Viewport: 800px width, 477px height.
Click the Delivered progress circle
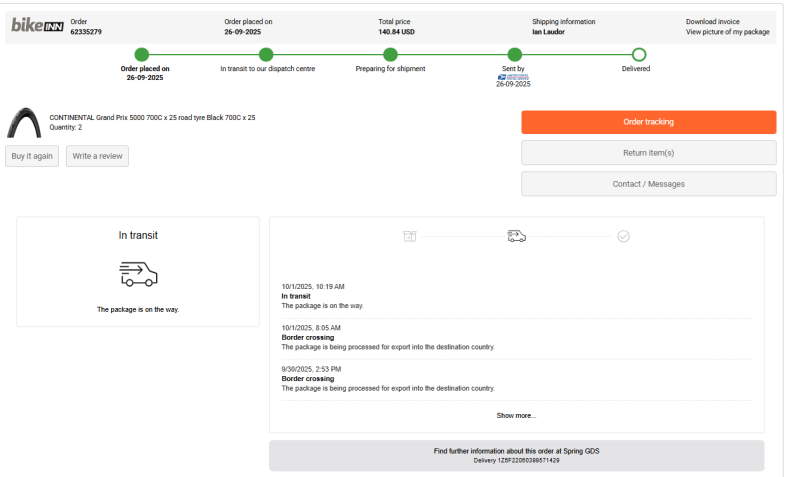[639, 54]
